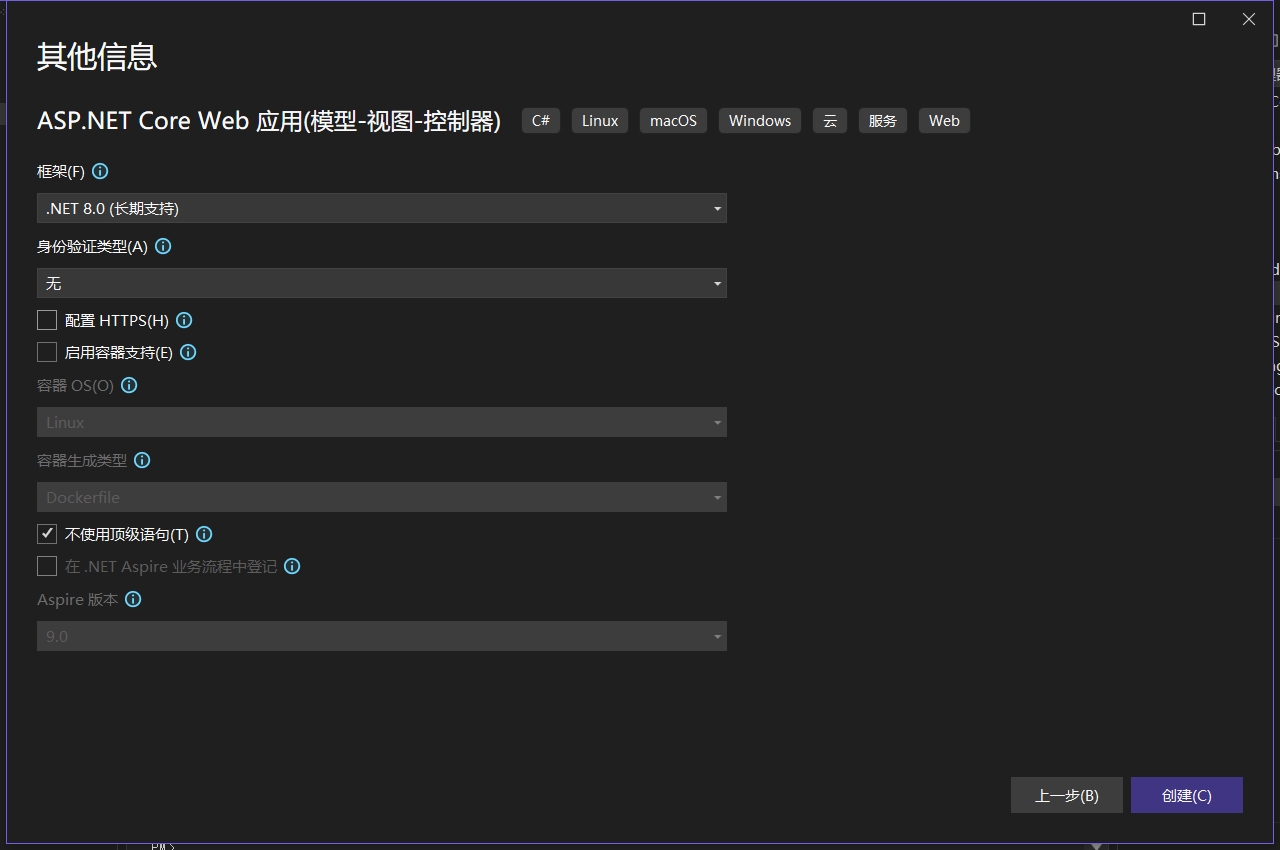Click the scrollbar on the right edge
Image resolution: width=1280 pixels, height=850 pixels.
pos(1273,400)
